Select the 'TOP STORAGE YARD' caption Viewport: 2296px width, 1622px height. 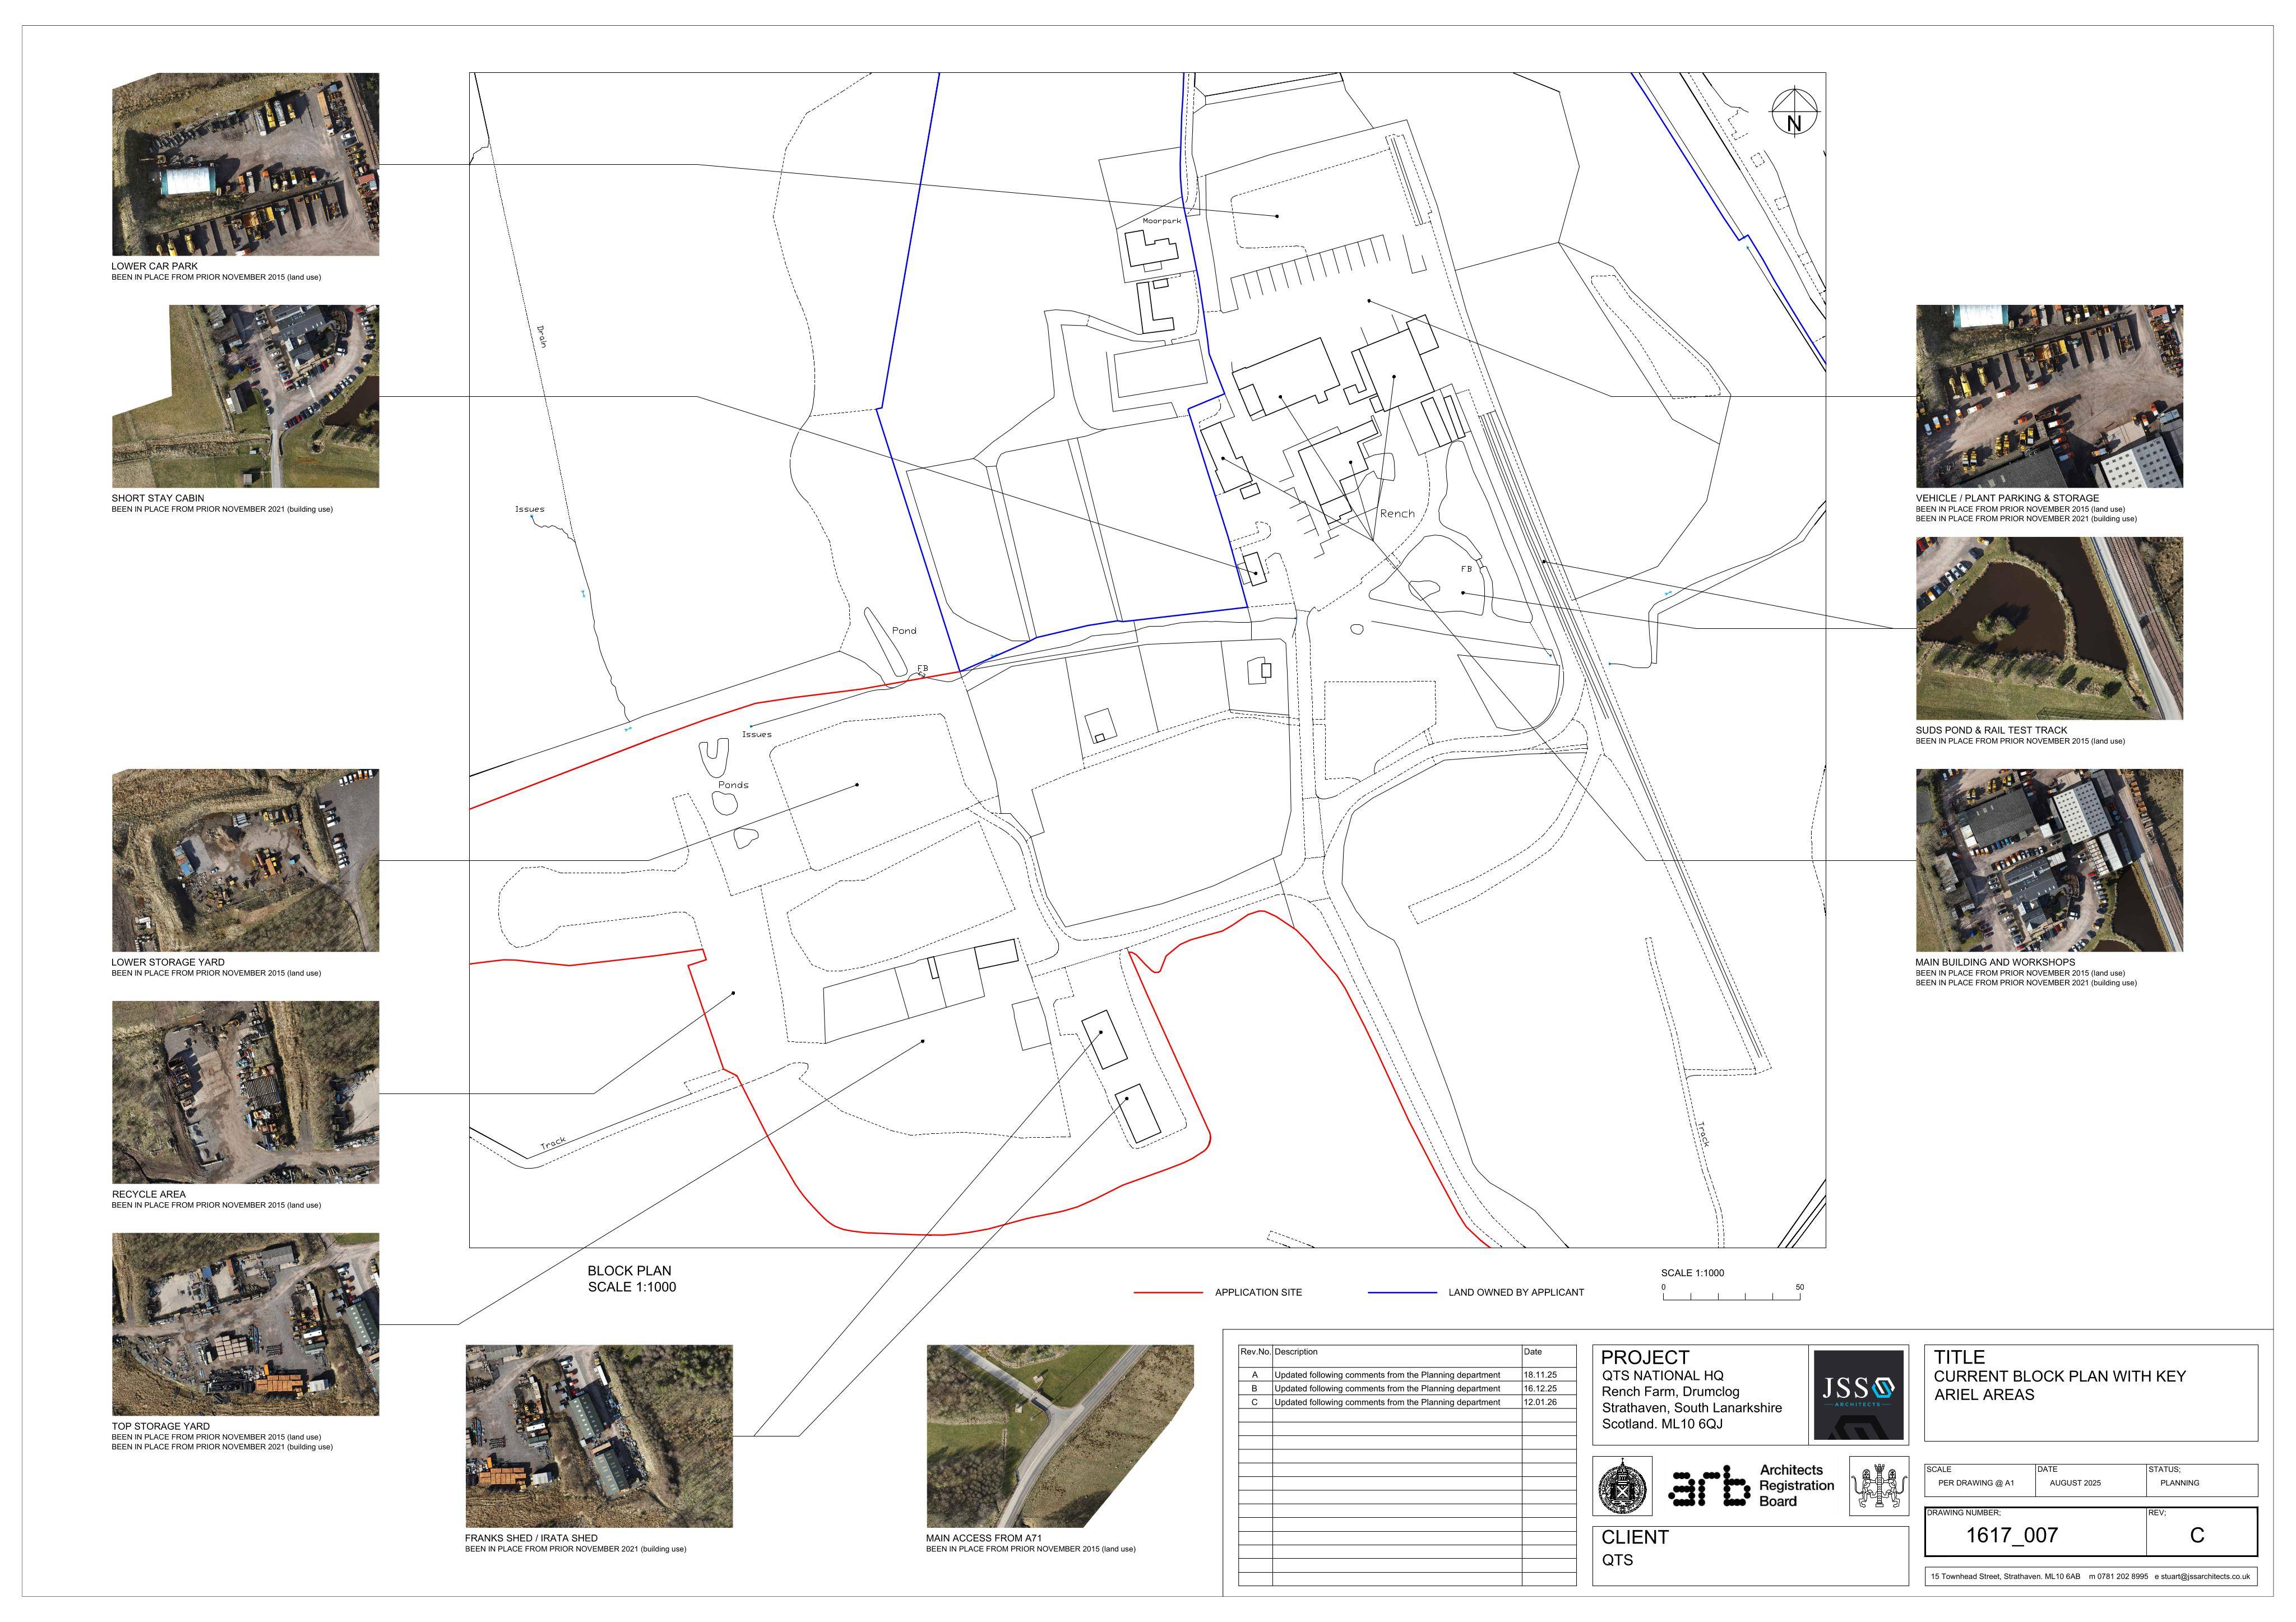click(x=161, y=1426)
